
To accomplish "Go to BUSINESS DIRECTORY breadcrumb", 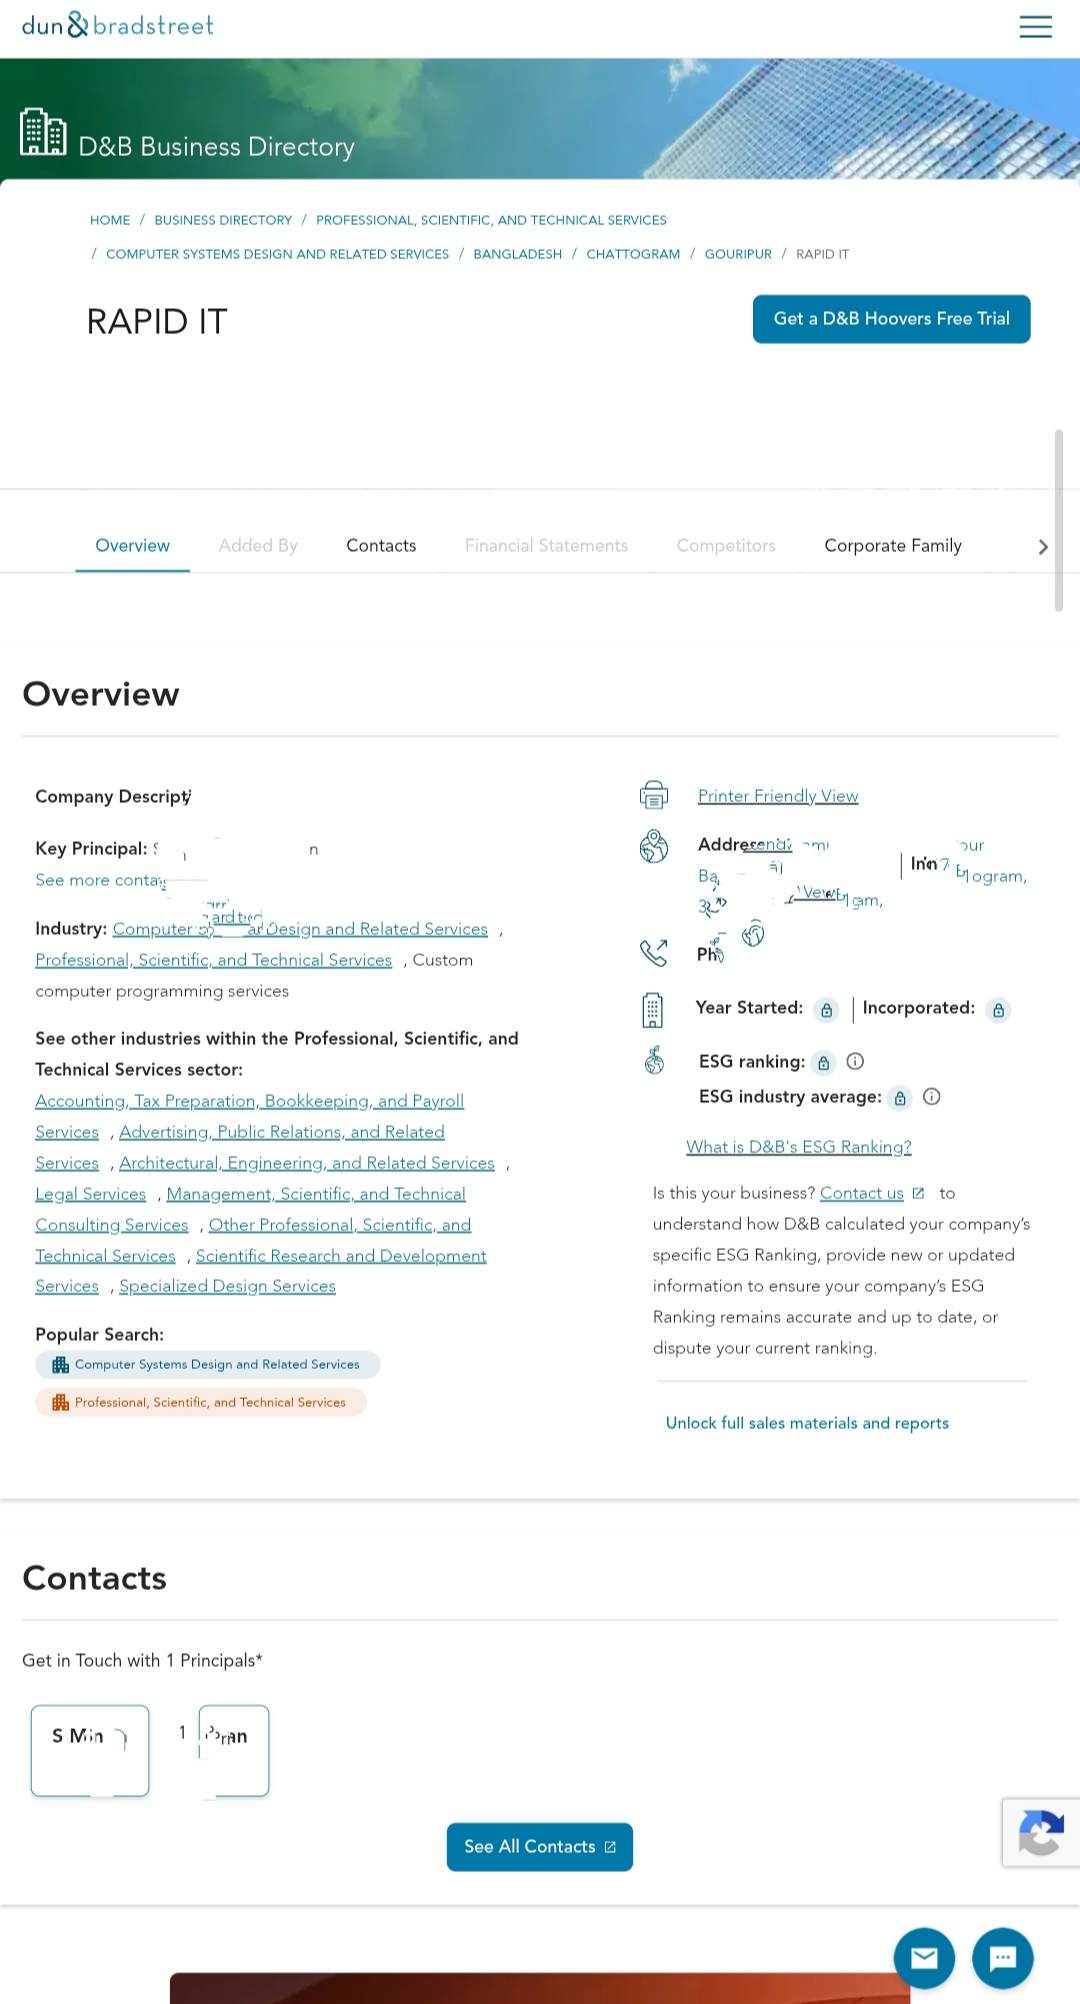I will click(223, 220).
